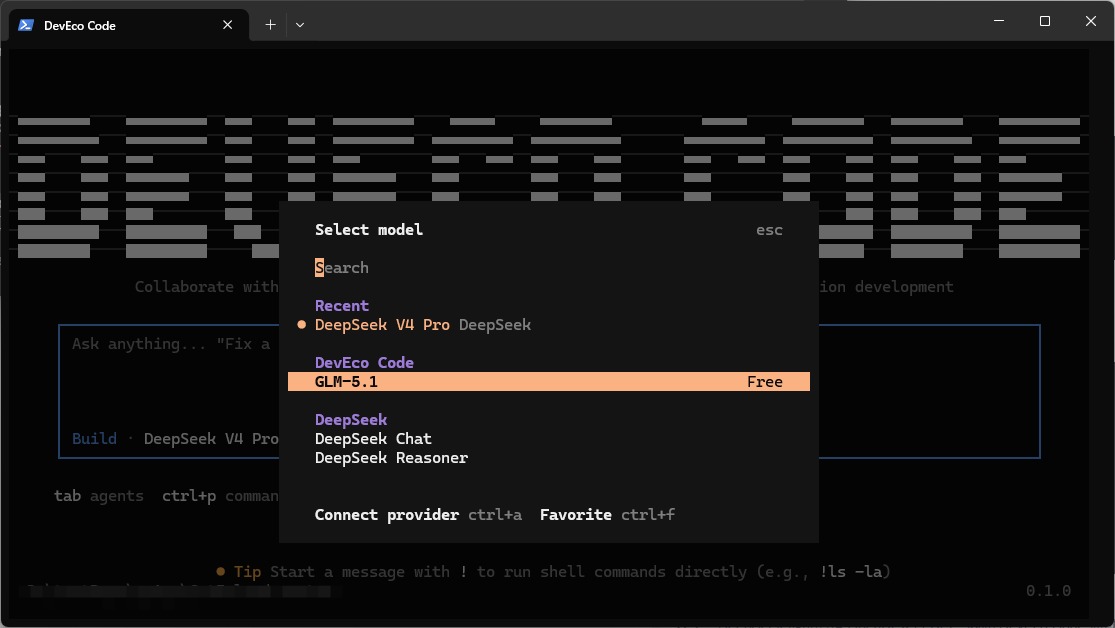Viewport: 1115px width, 628px height.
Task: Minimize the terminal window
Action: 999,21
